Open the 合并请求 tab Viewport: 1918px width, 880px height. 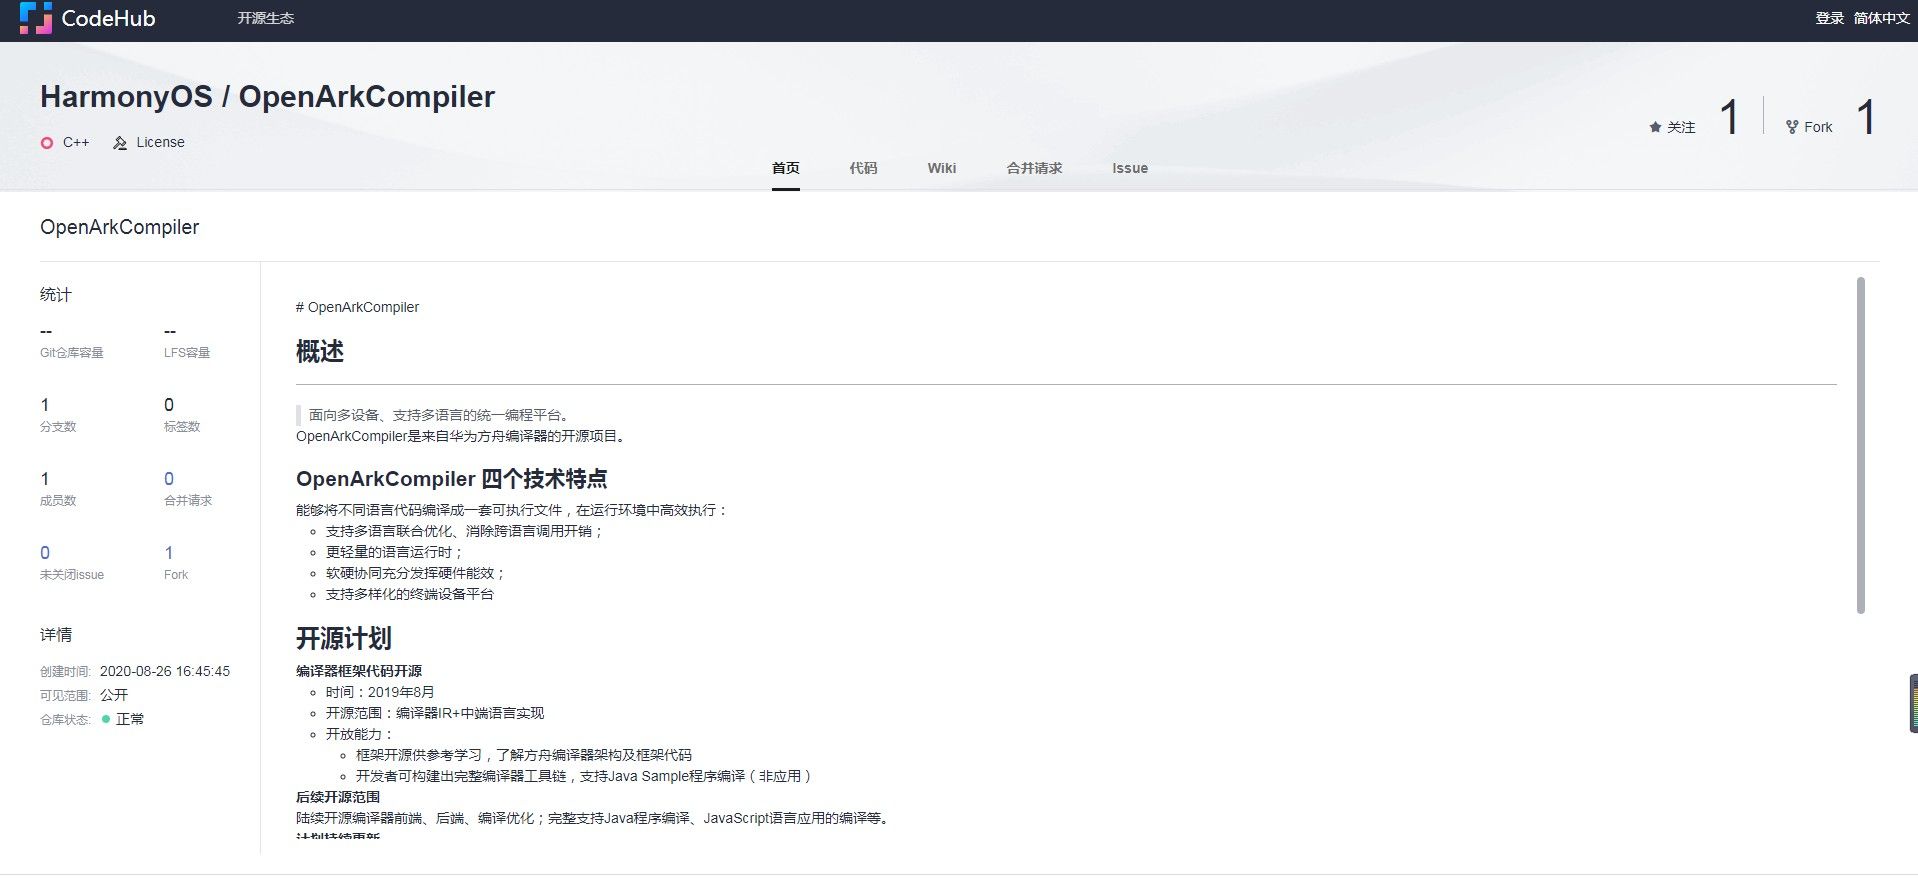click(1034, 168)
